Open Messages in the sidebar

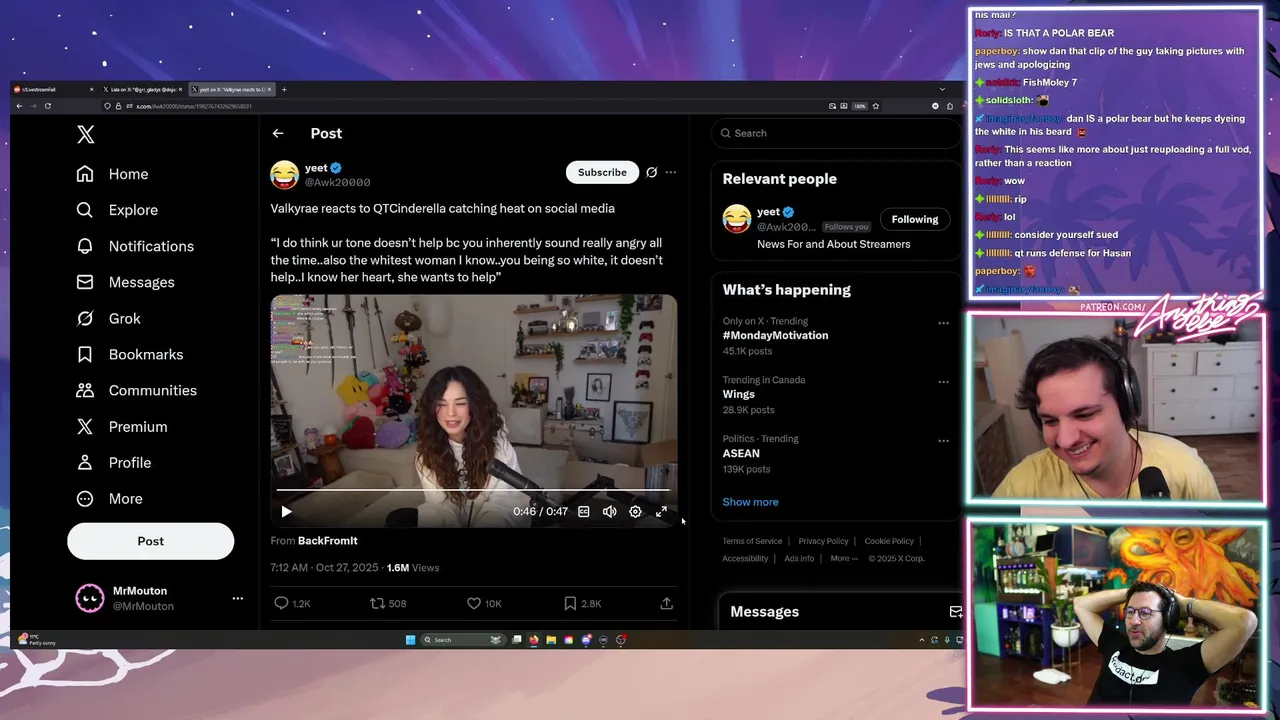pos(126,282)
